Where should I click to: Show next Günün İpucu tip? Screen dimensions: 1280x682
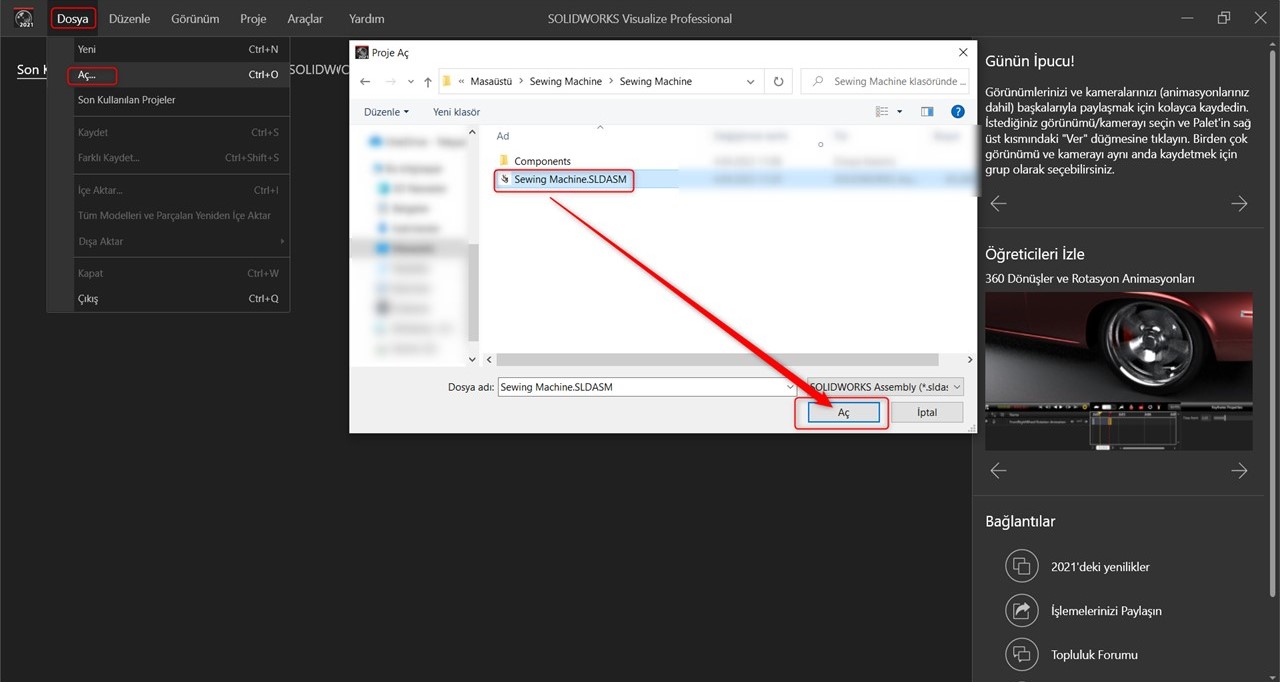[x=1240, y=204]
